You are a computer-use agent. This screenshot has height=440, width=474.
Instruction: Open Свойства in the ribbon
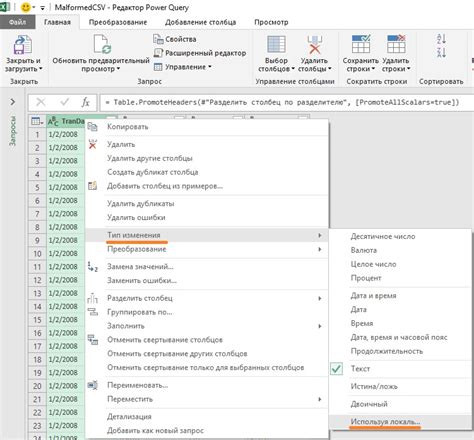[x=175, y=39]
